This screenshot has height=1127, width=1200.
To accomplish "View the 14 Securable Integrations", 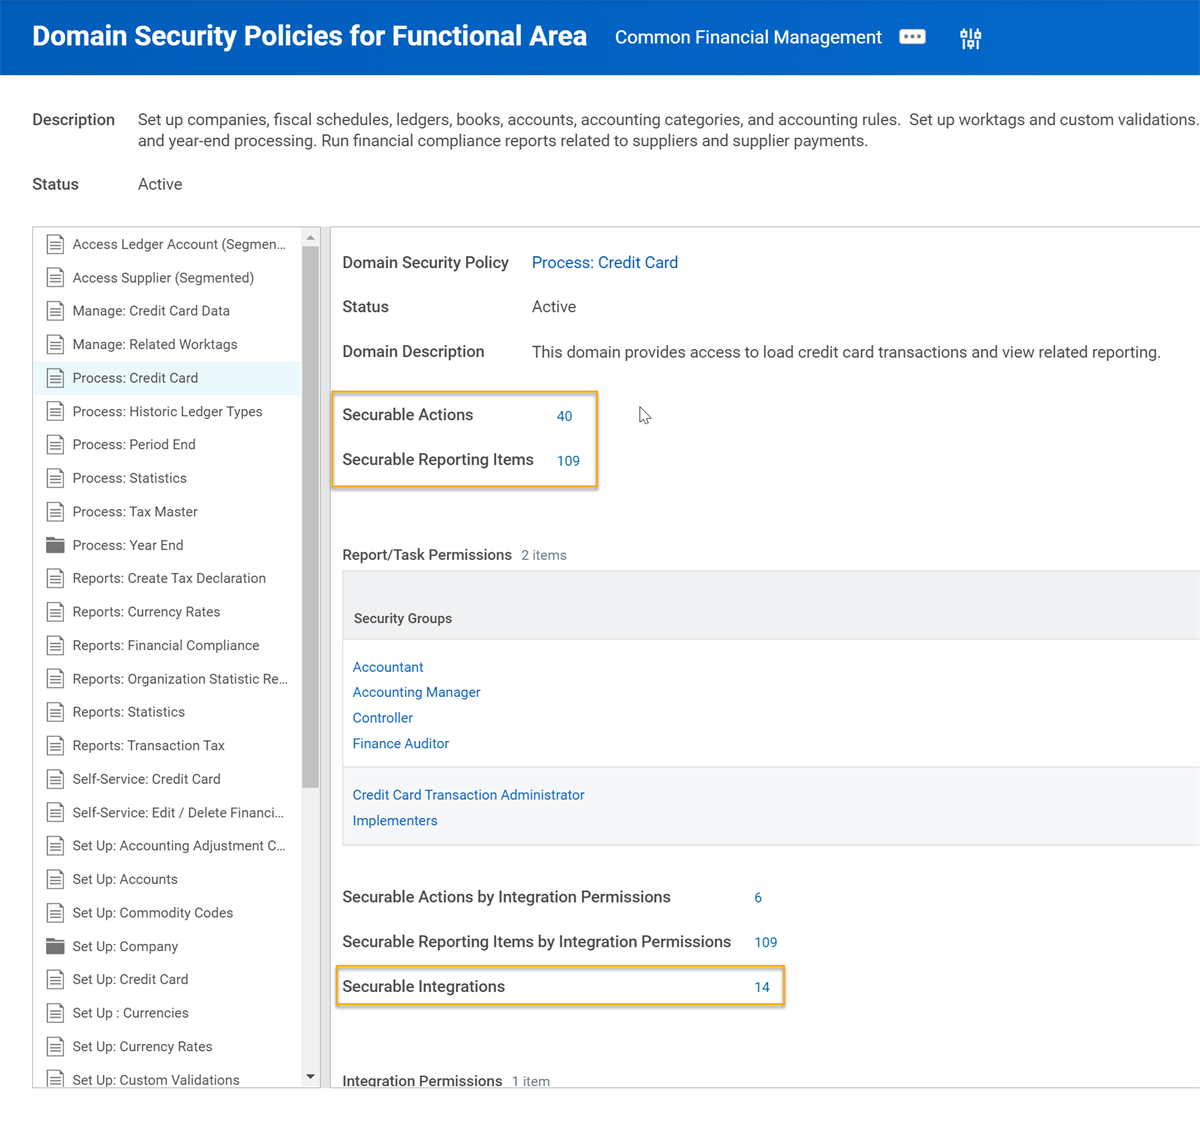I will point(762,987).
